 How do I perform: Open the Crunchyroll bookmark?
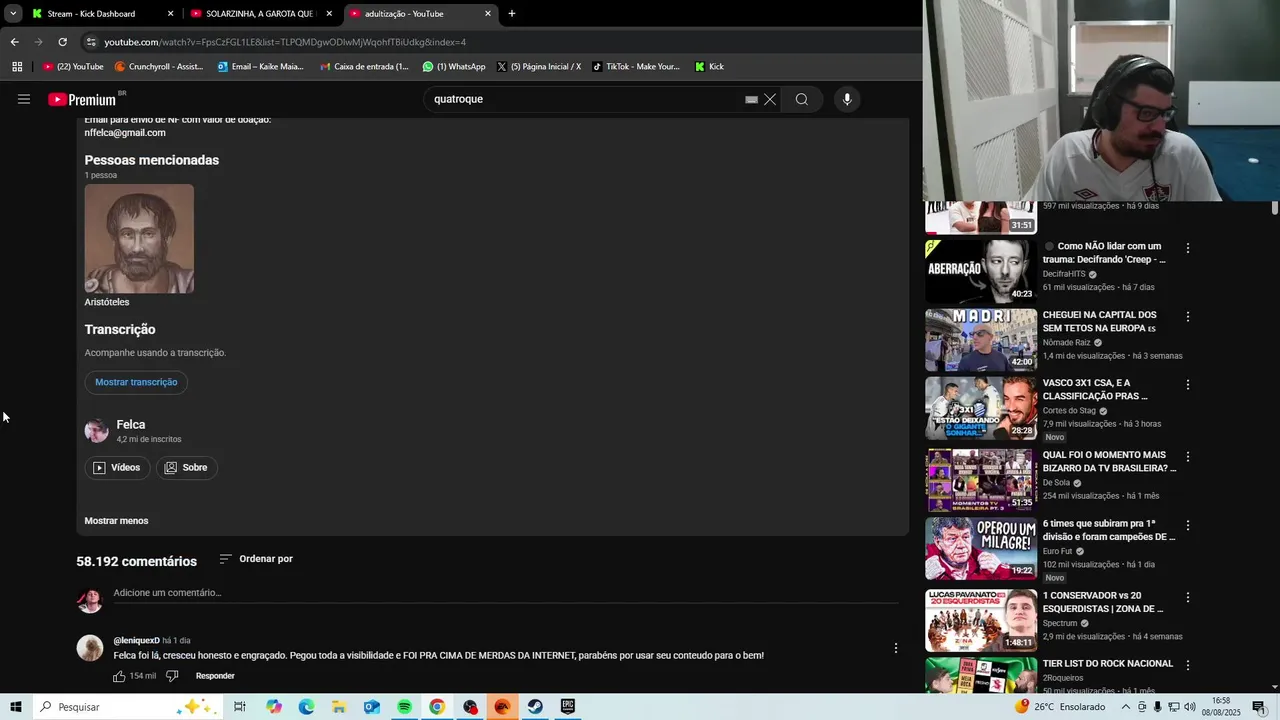160,67
